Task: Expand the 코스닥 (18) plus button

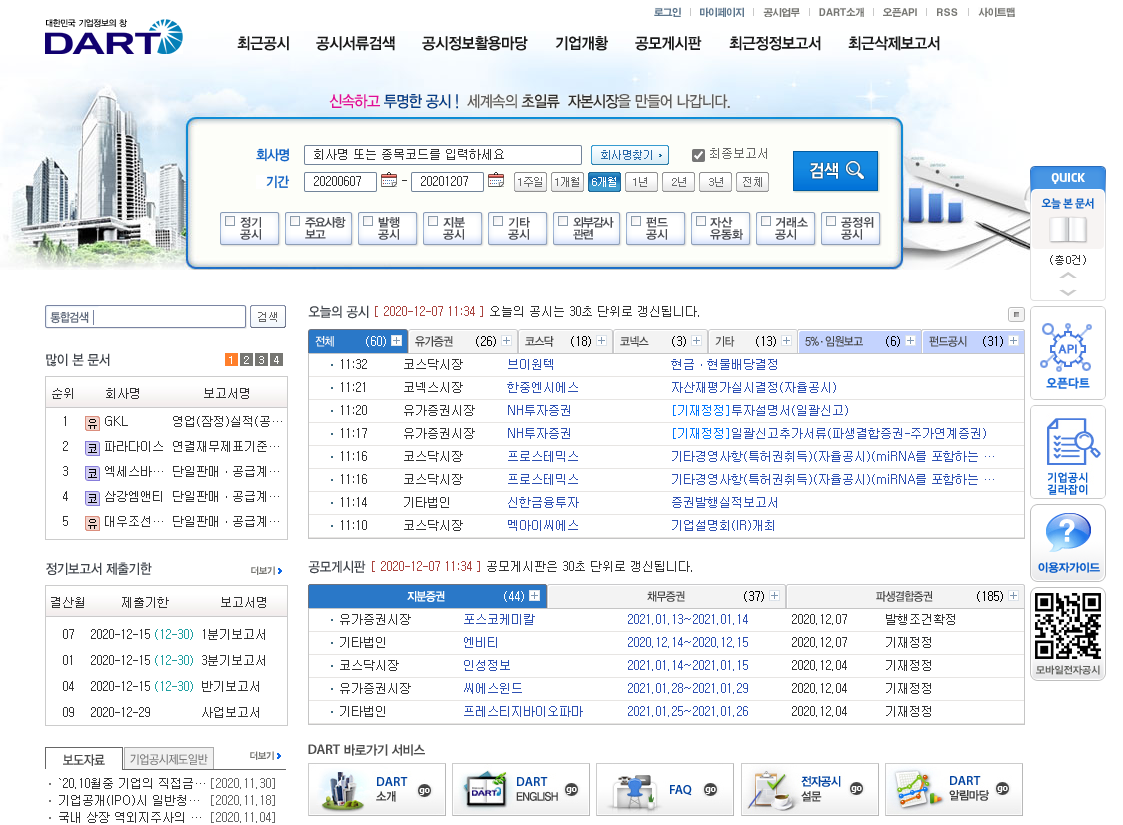Action: click(602, 341)
